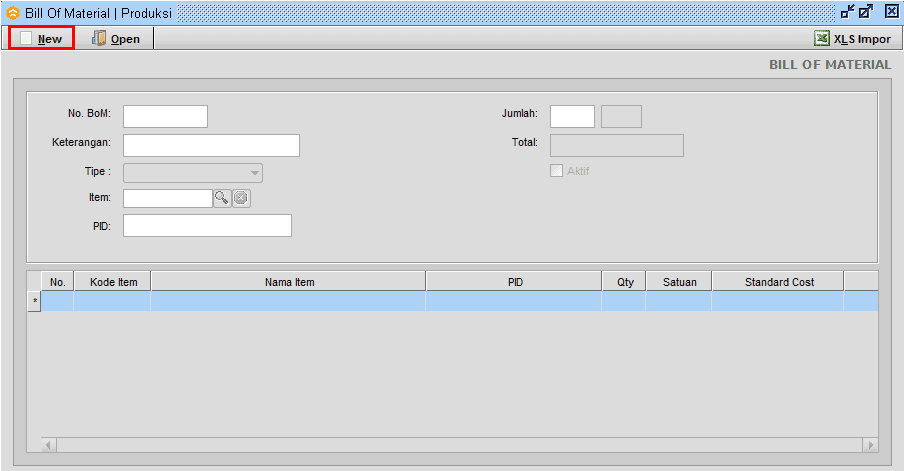This screenshot has height=471, width=904.
Task: Toggle the Aktif checkbox
Action: [556, 171]
